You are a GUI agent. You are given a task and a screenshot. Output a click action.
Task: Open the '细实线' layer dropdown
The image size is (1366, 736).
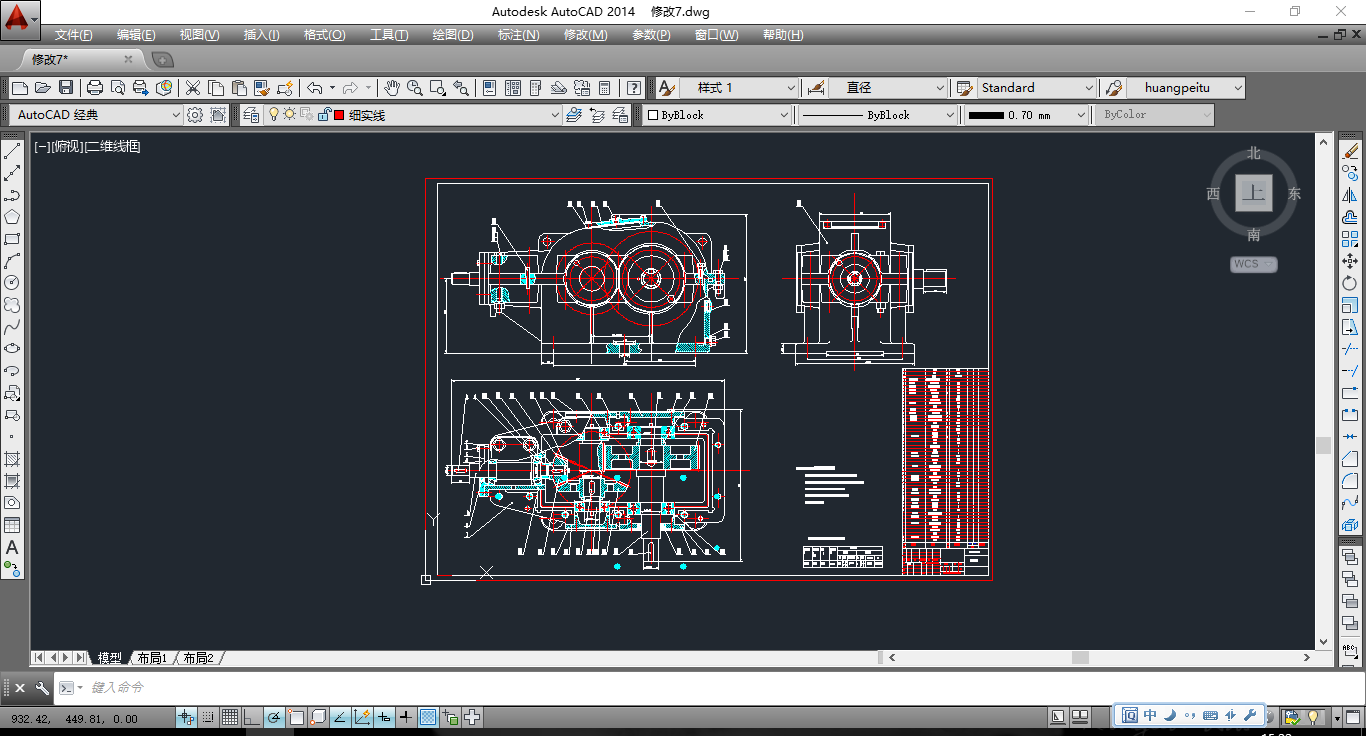[x=555, y=115]
